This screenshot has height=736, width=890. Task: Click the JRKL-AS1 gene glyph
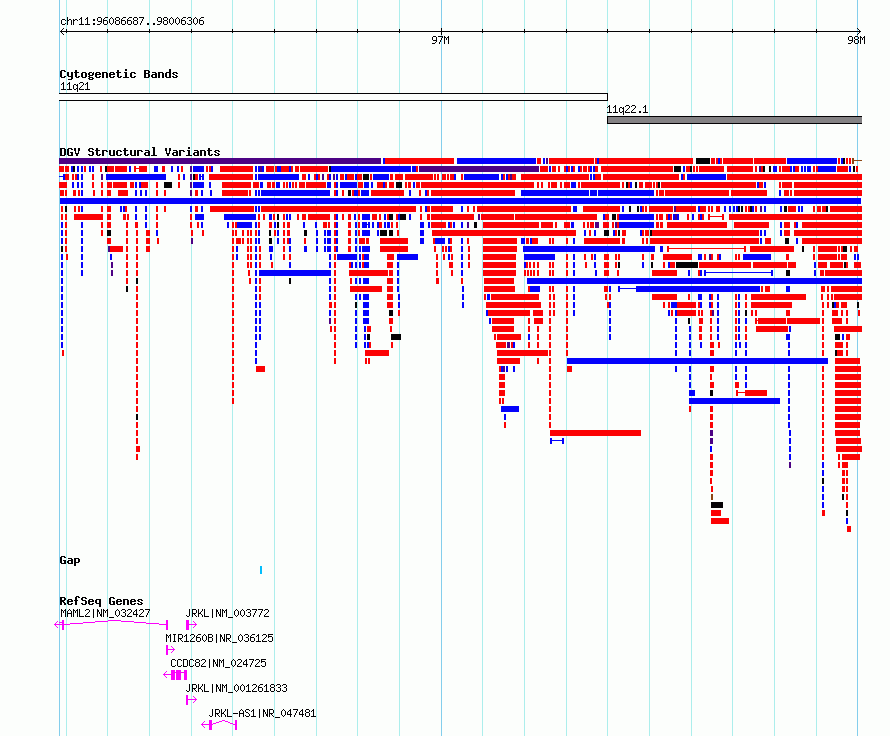[220, 725]
